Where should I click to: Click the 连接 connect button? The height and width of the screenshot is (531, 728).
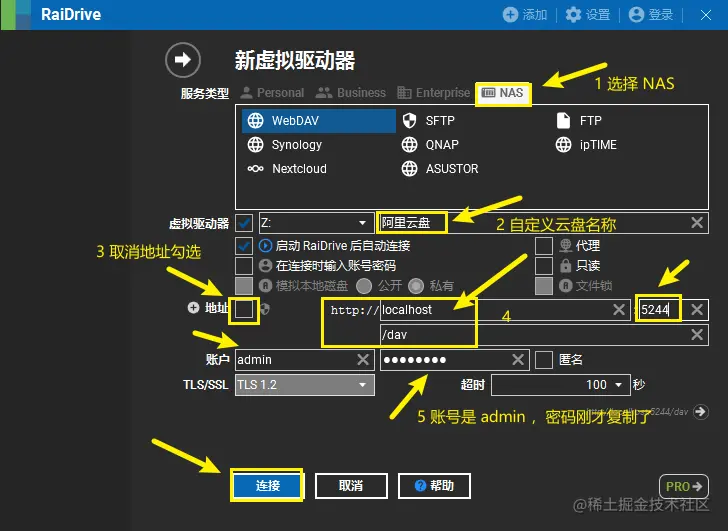(267, 486)
